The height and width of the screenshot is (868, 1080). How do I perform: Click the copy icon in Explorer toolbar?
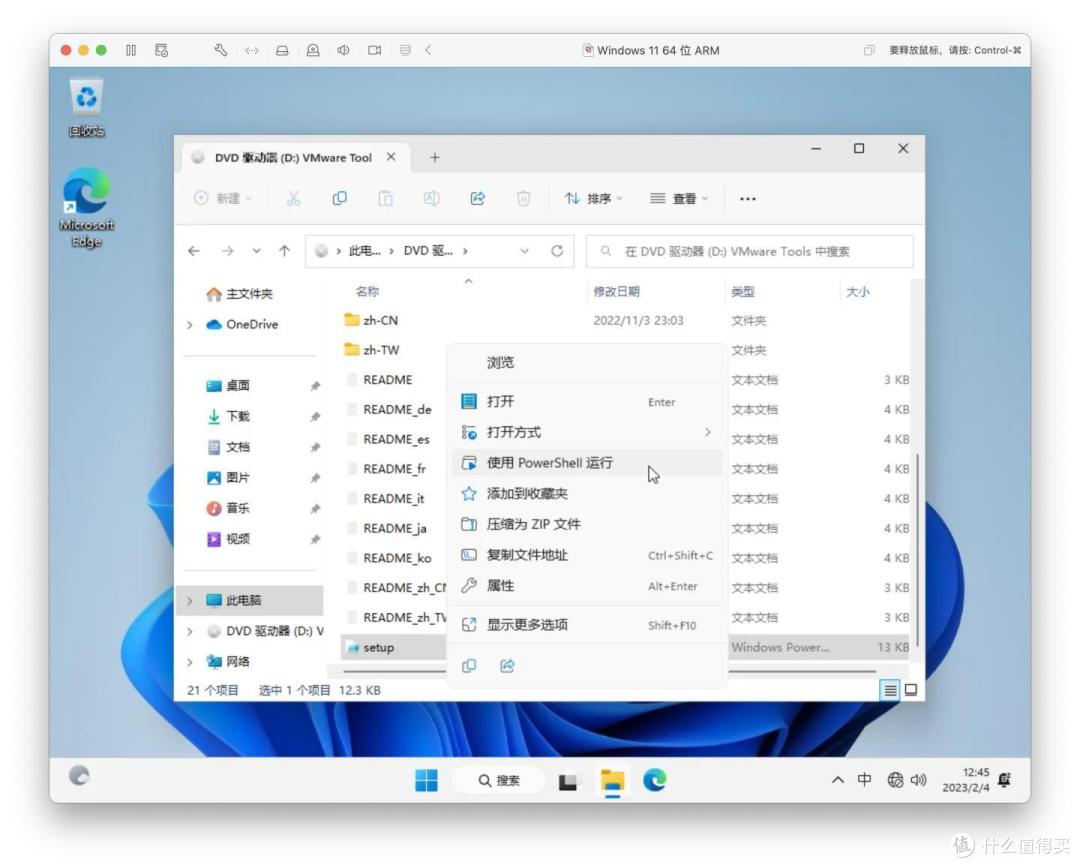point(340,198)
